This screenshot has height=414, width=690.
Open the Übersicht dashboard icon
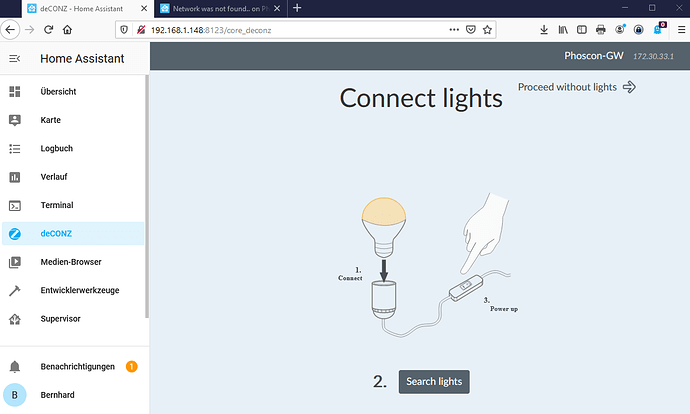[x=15, y=92]
